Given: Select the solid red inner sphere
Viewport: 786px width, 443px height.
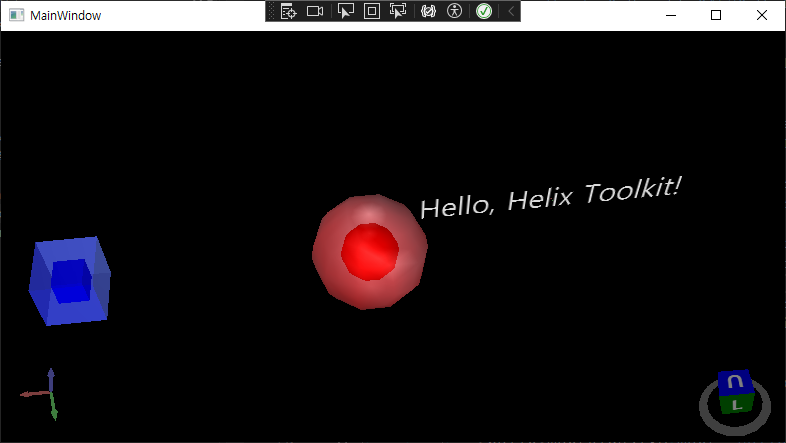Looking at the screenshot, I should coord(370,252).
